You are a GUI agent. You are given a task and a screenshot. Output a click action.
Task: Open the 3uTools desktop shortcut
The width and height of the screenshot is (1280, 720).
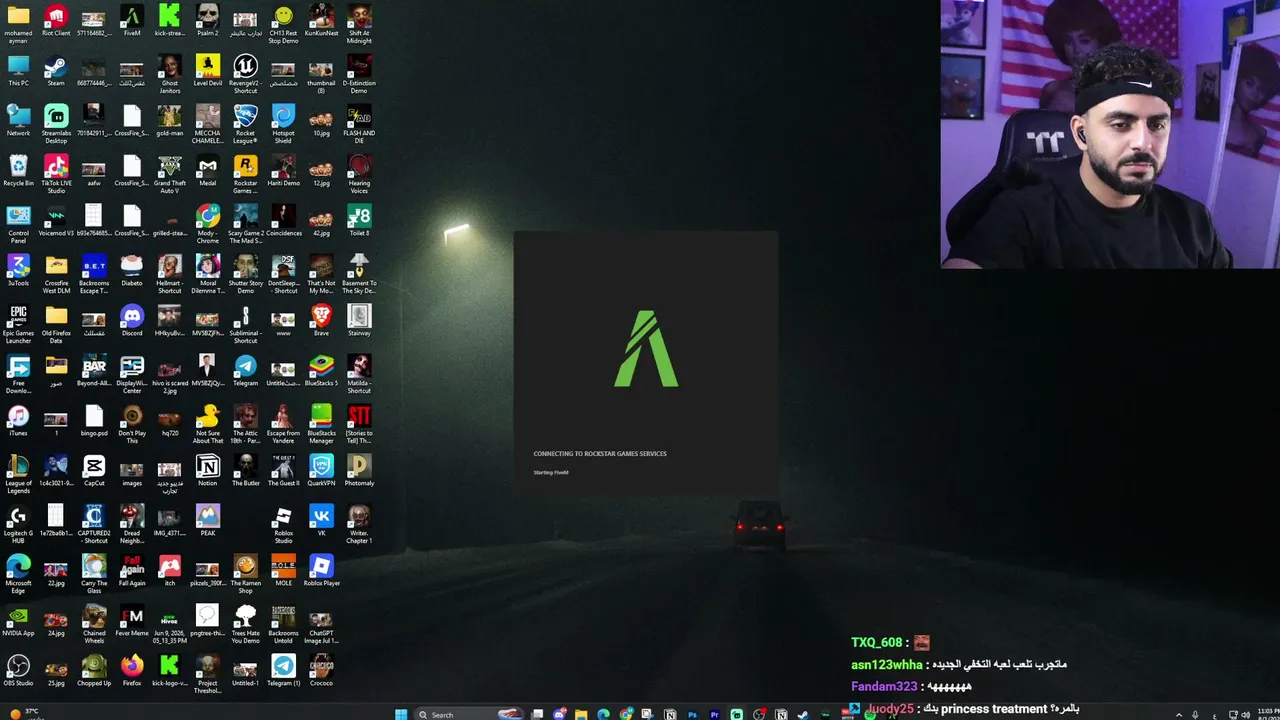tap(18, 271)
